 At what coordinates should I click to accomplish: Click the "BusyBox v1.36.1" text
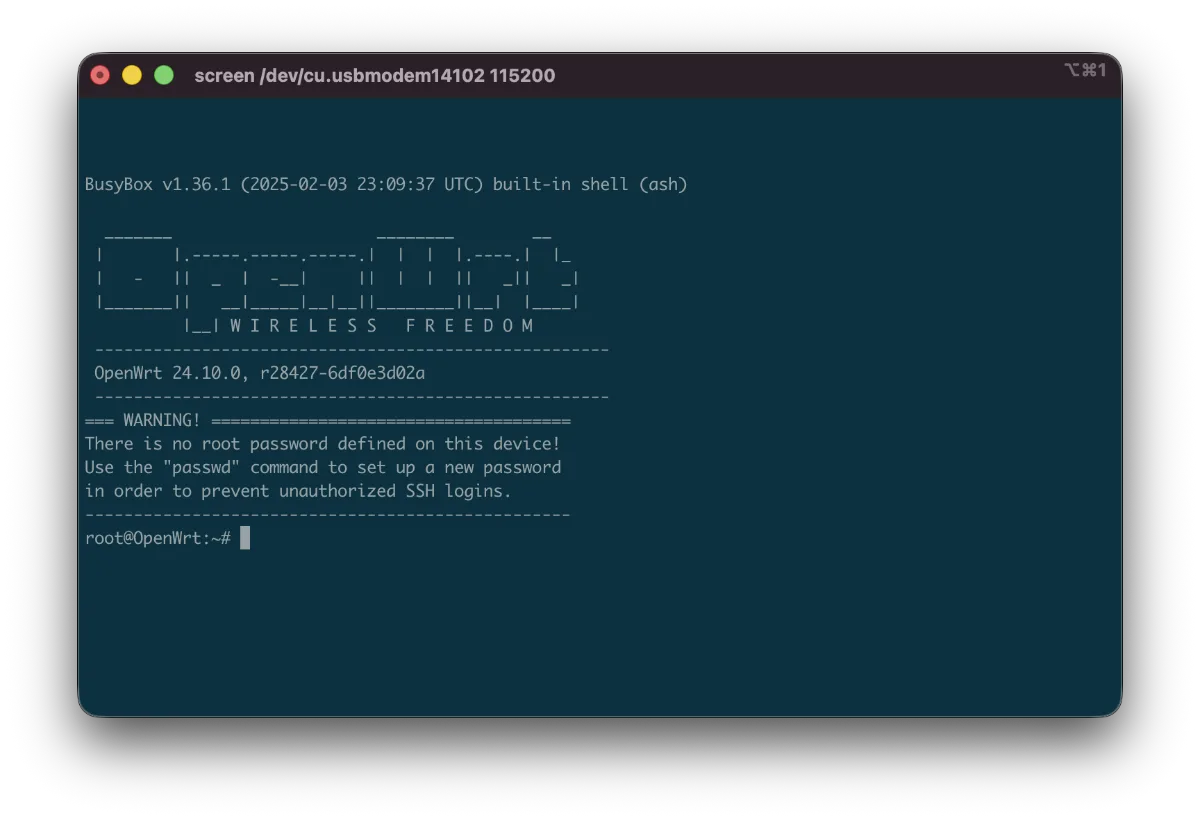point(158,184)
